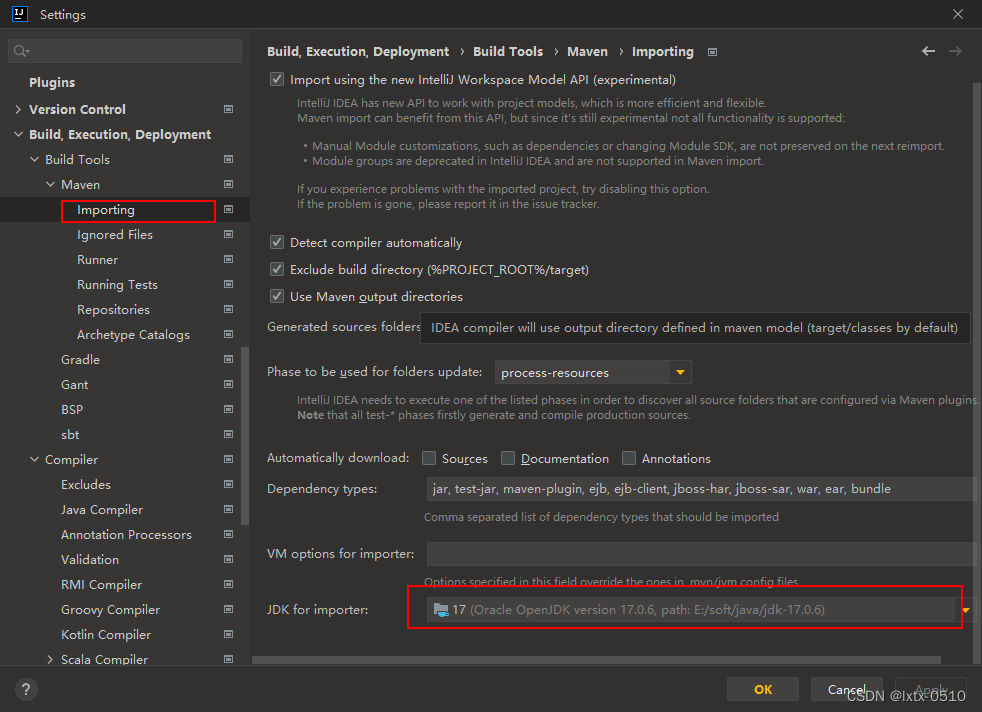Click Build Tools in the breadcrumb
The height and width of the screenshot is (712, 982).
click(x=508, y=51)
